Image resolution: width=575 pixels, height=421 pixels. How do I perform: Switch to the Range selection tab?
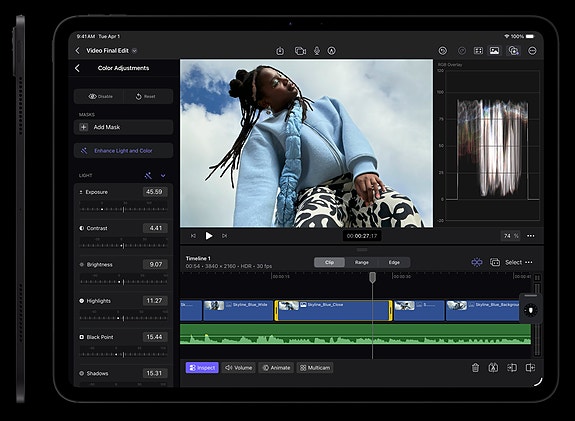point(362,262)
